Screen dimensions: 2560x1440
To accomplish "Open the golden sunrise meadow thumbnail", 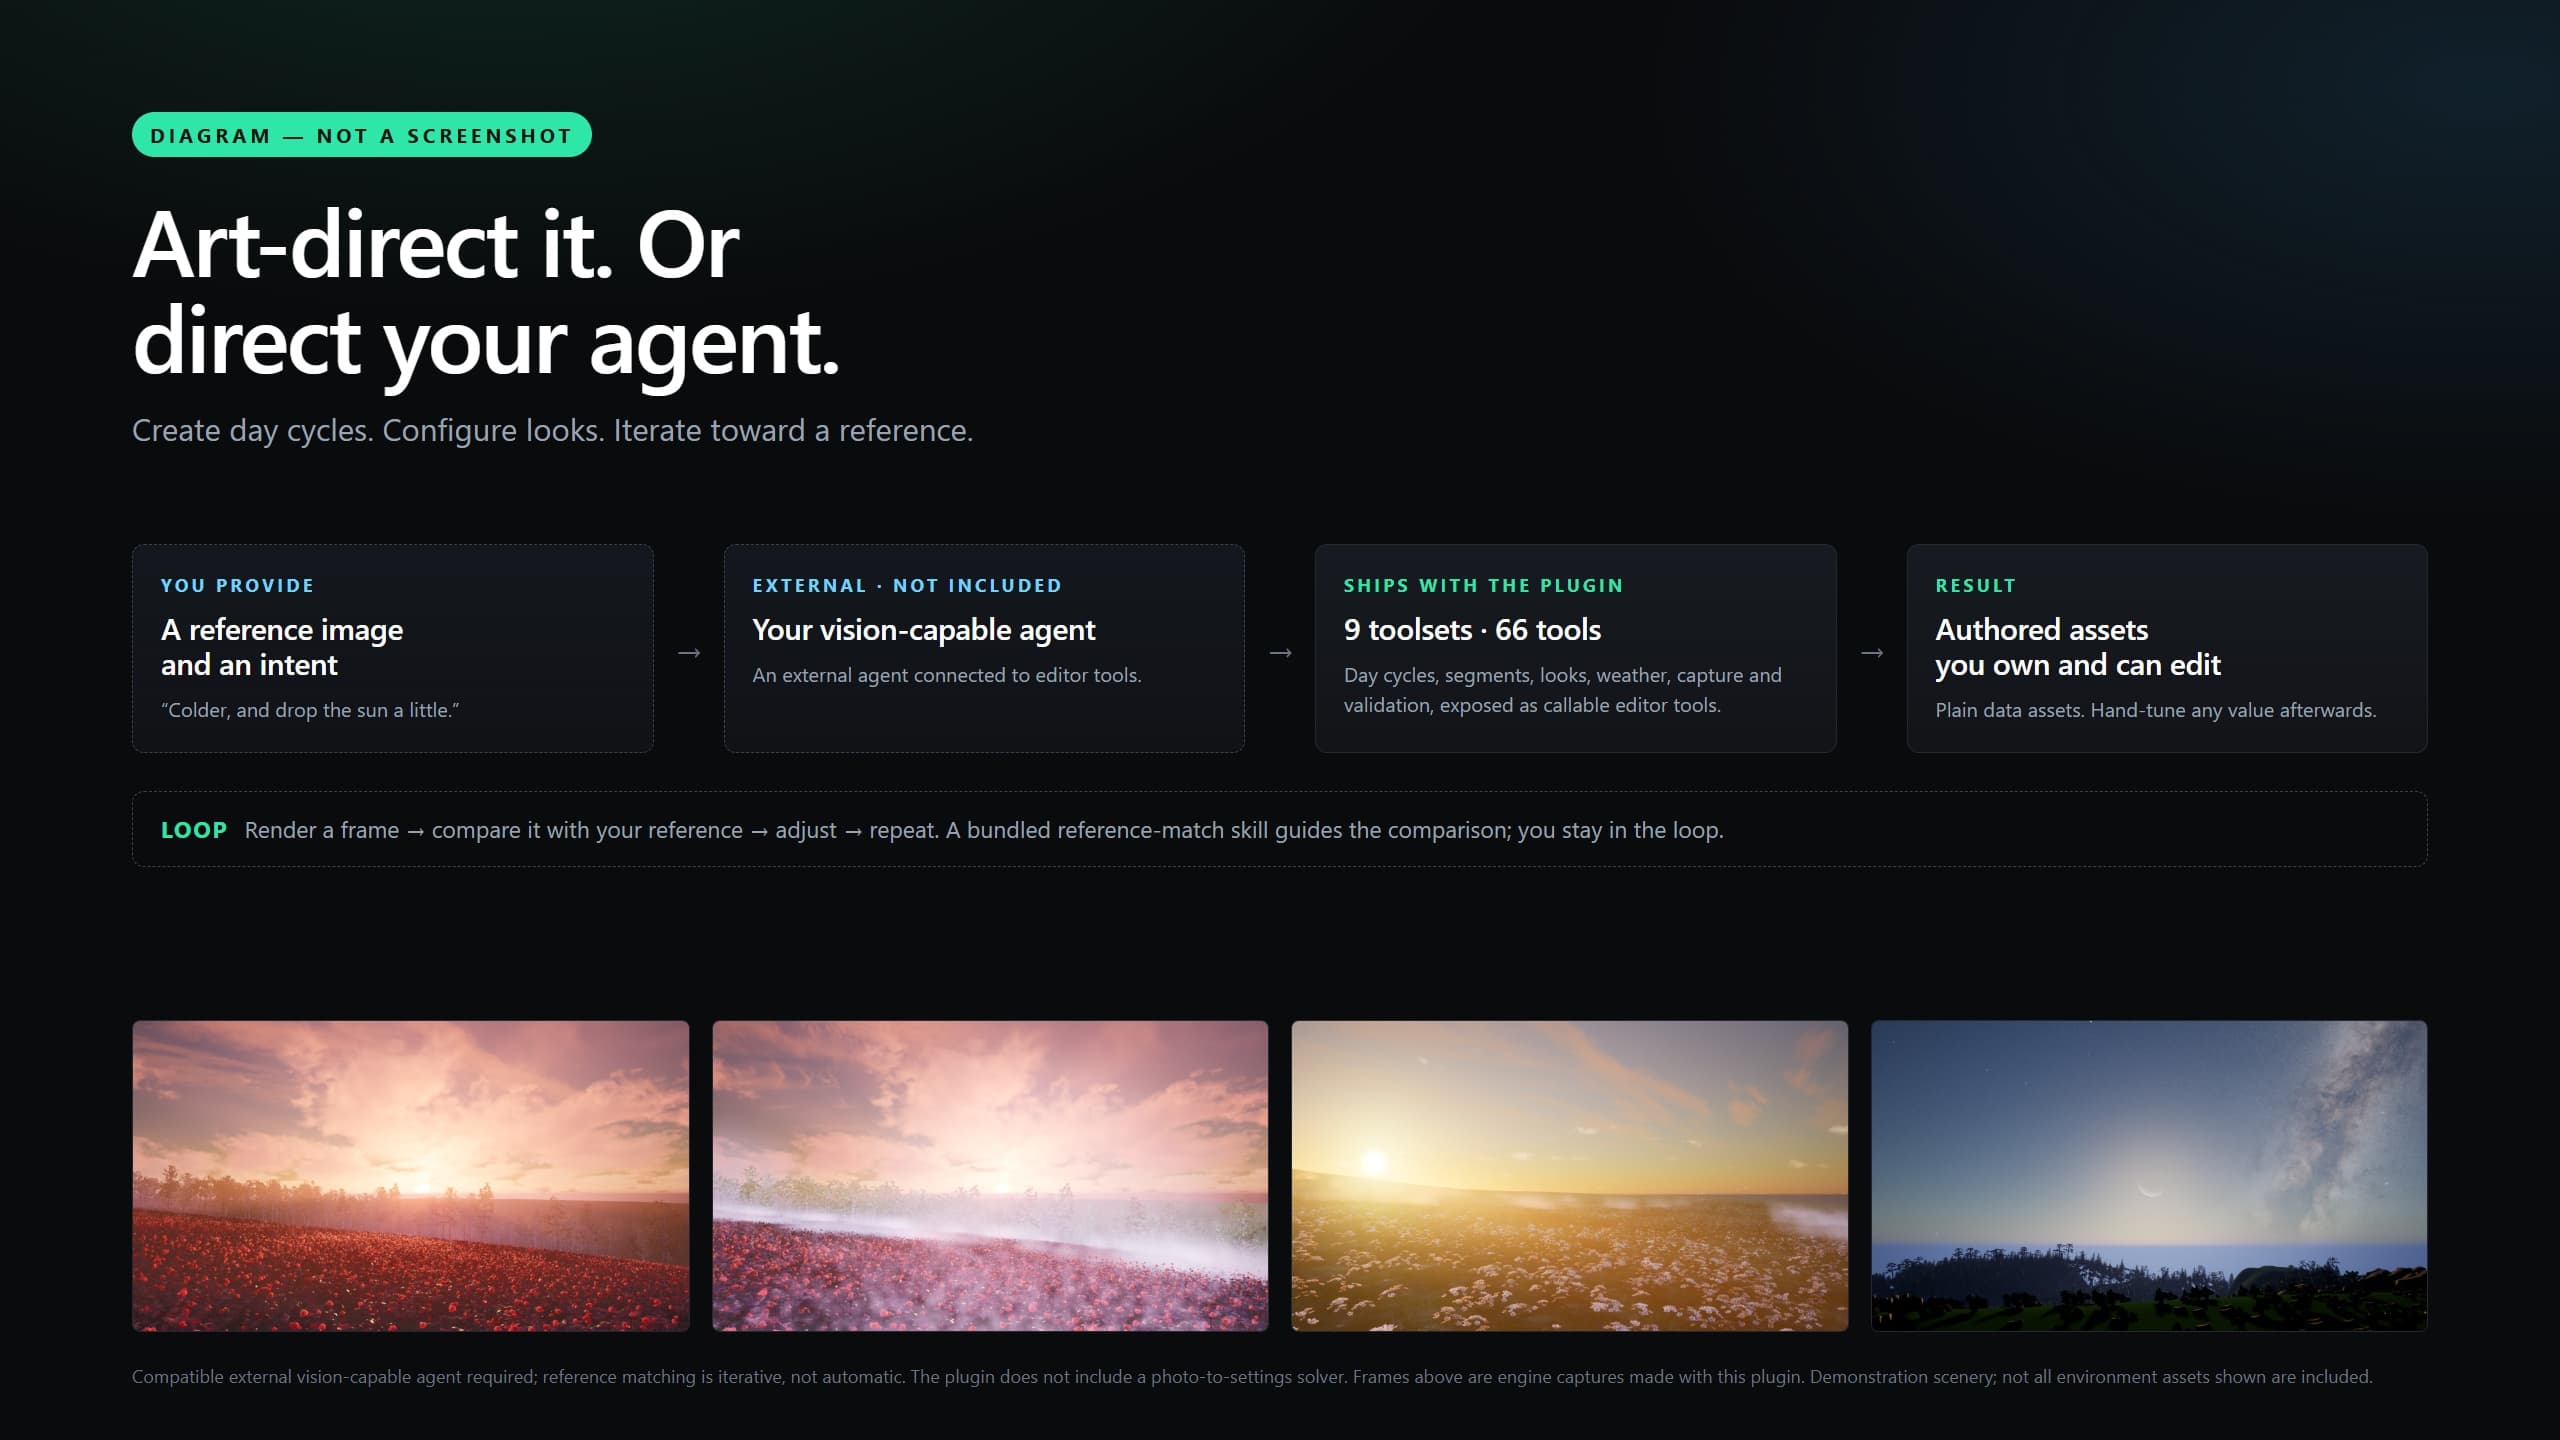I will pos(1569,1175).
